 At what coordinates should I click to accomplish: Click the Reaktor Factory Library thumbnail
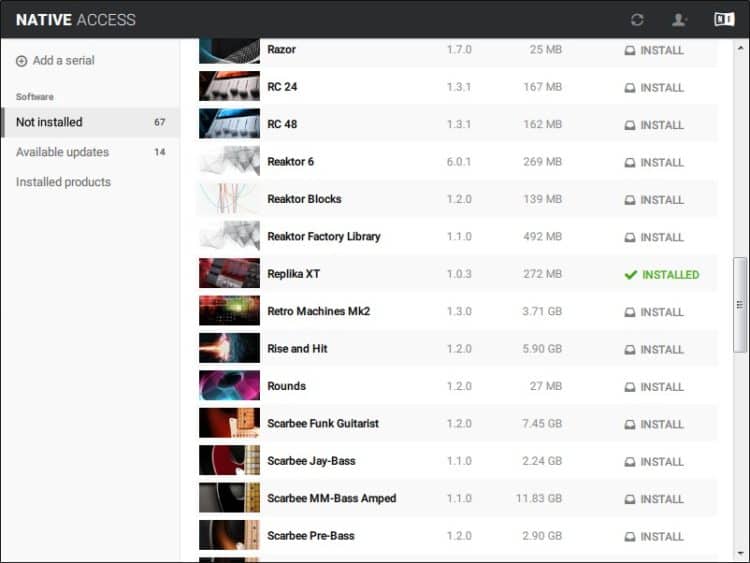(x=229, y=235)
